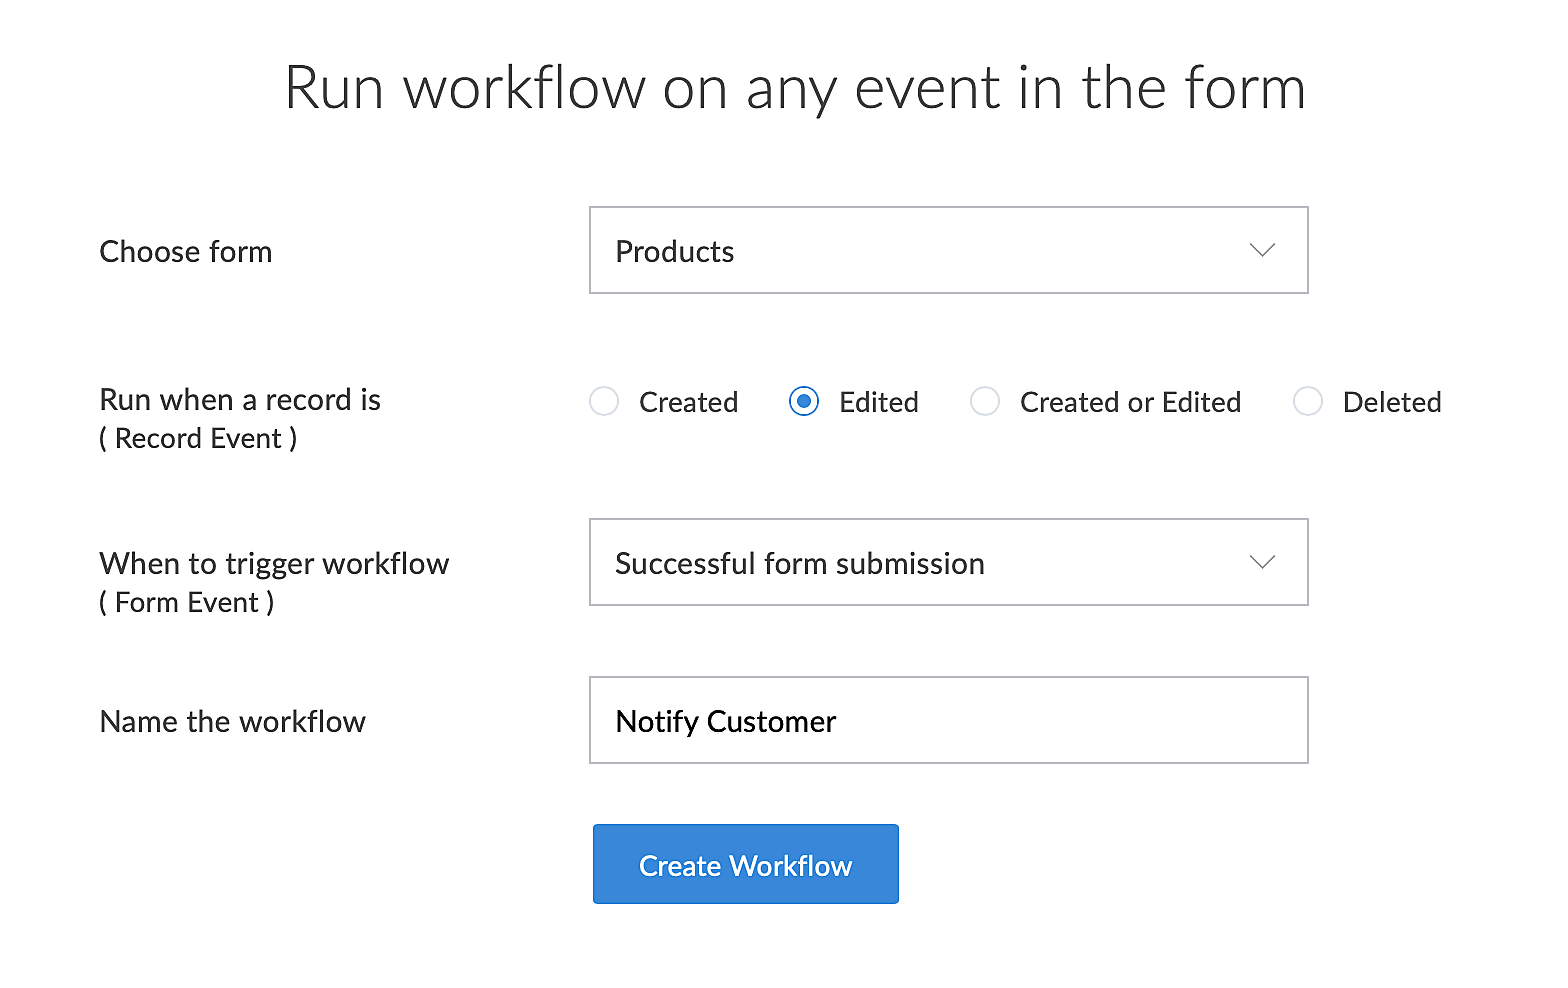This screenshot has height=988, width=1568.
Task: Select the Created radio button
Action: pos(604,402)
